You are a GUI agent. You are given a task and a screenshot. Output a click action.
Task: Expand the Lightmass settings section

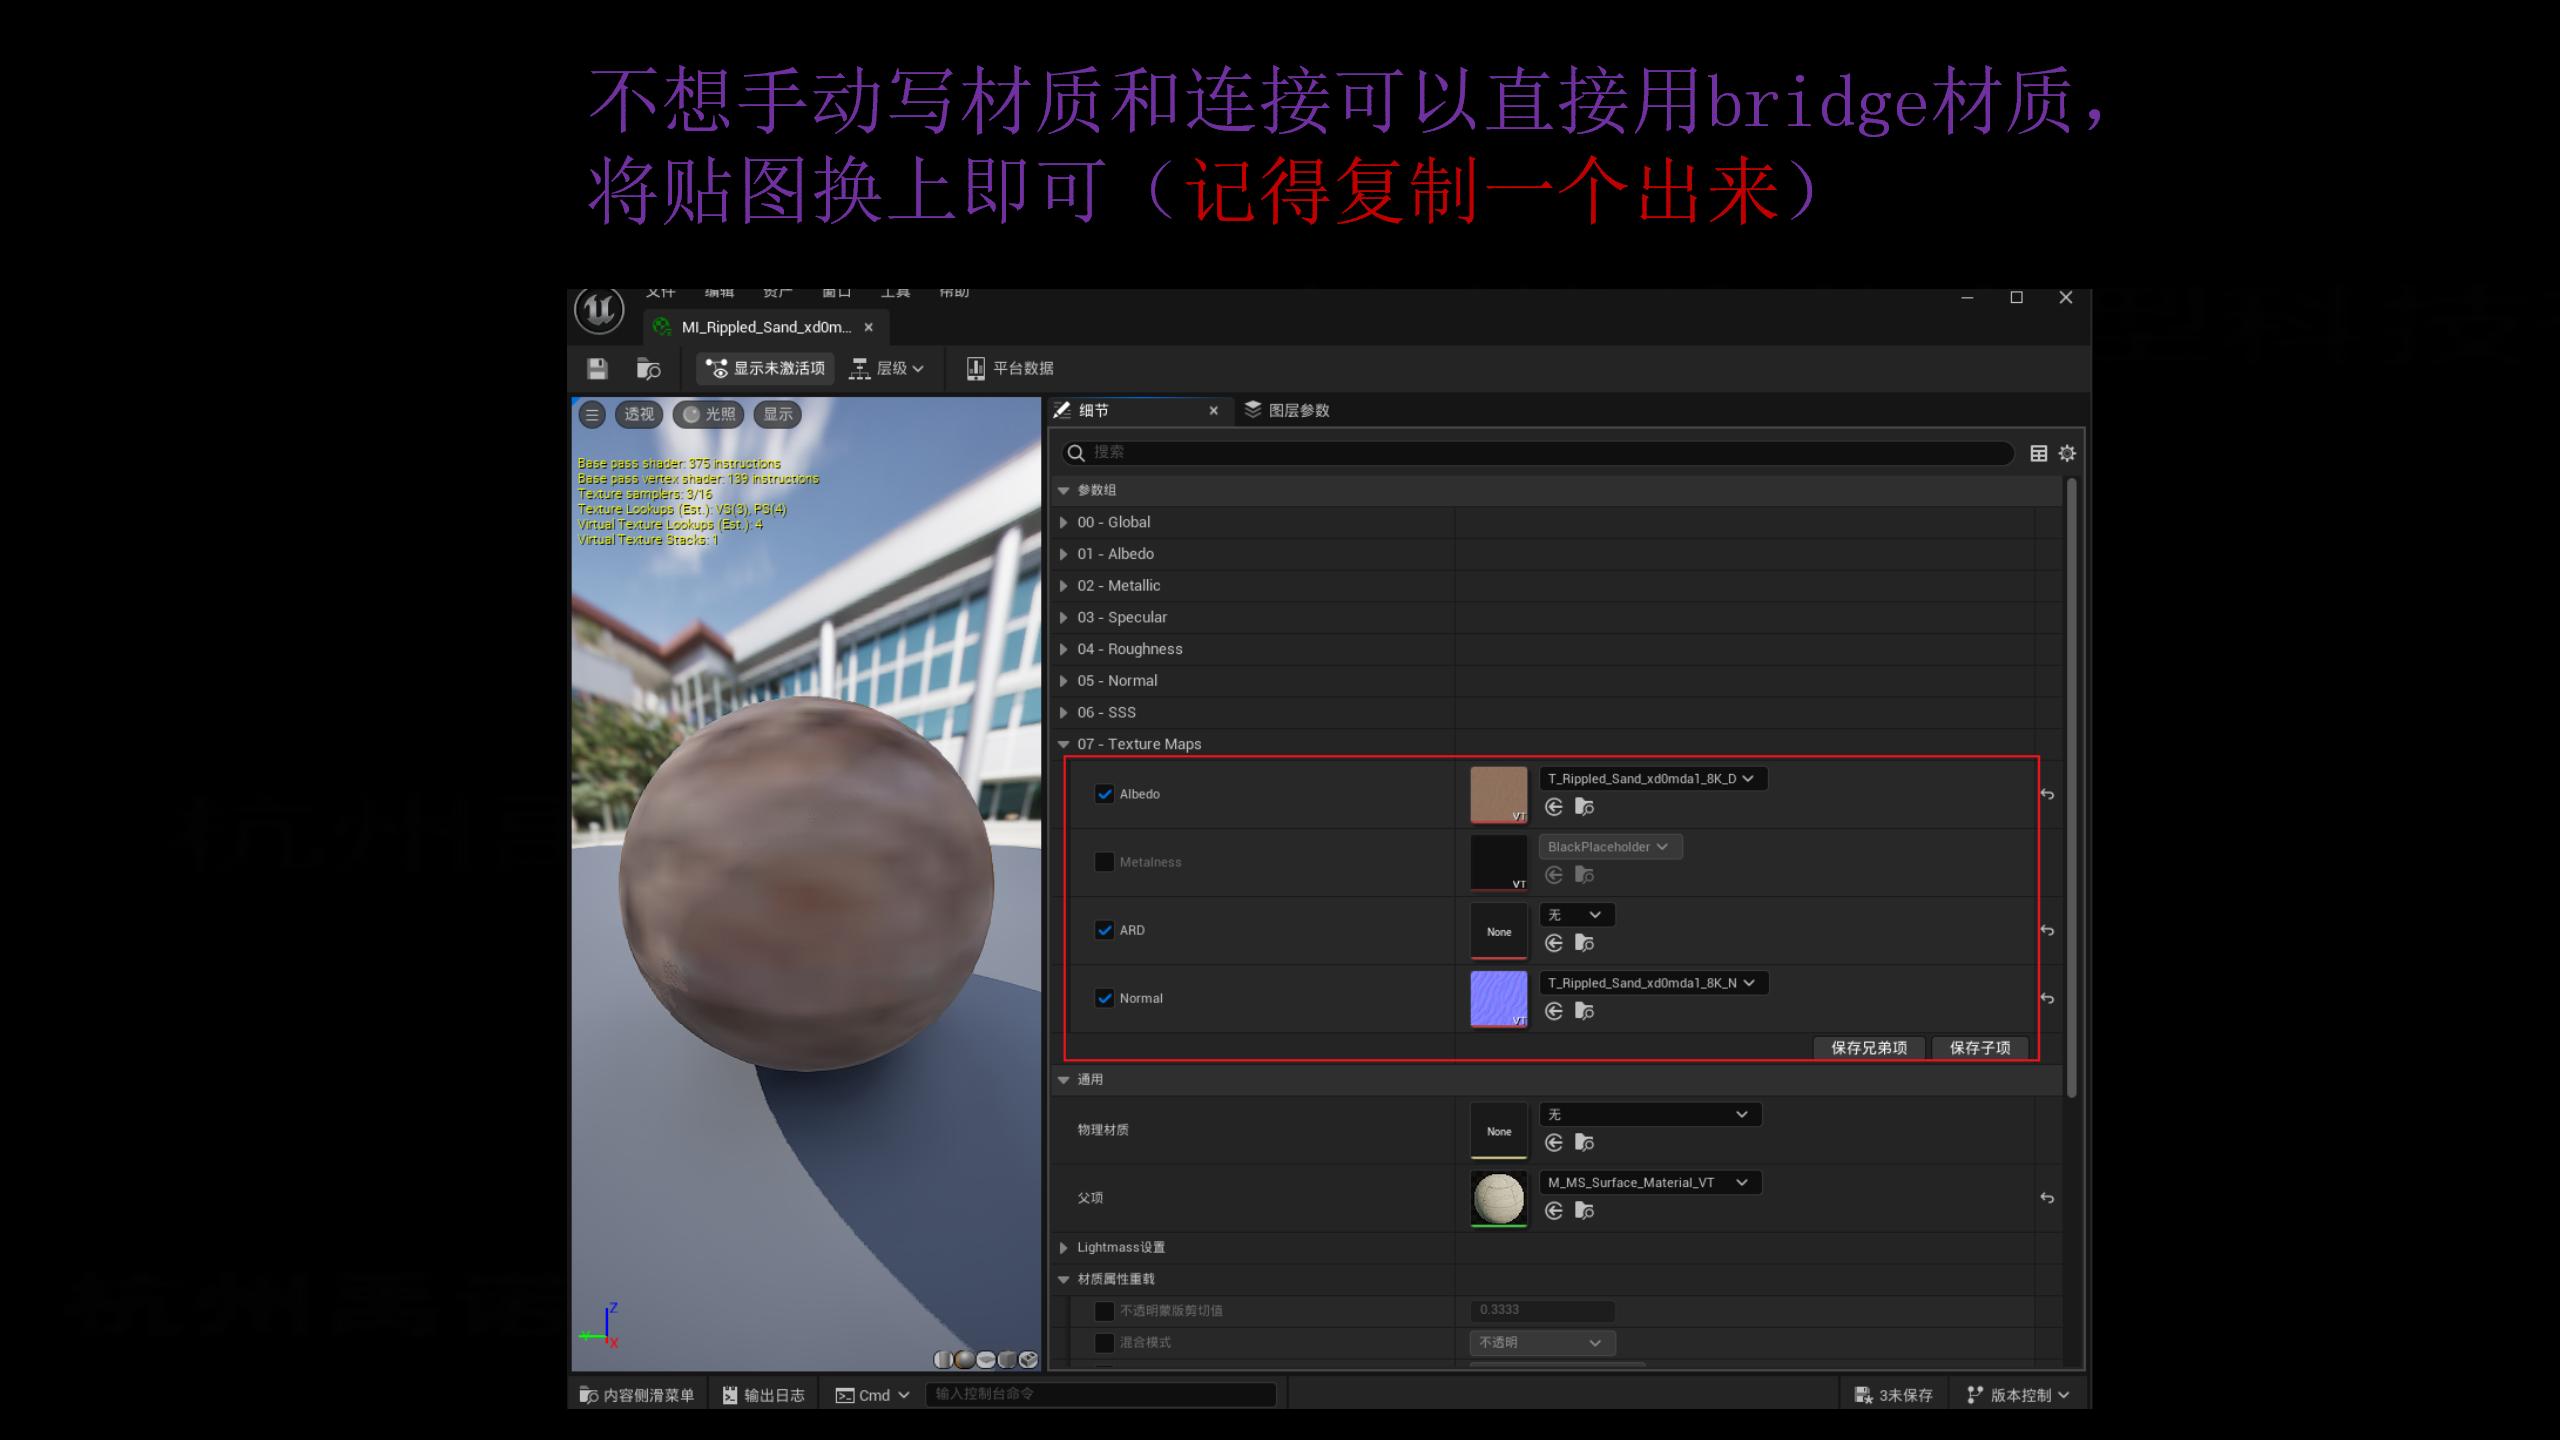click(1063, 1247)
